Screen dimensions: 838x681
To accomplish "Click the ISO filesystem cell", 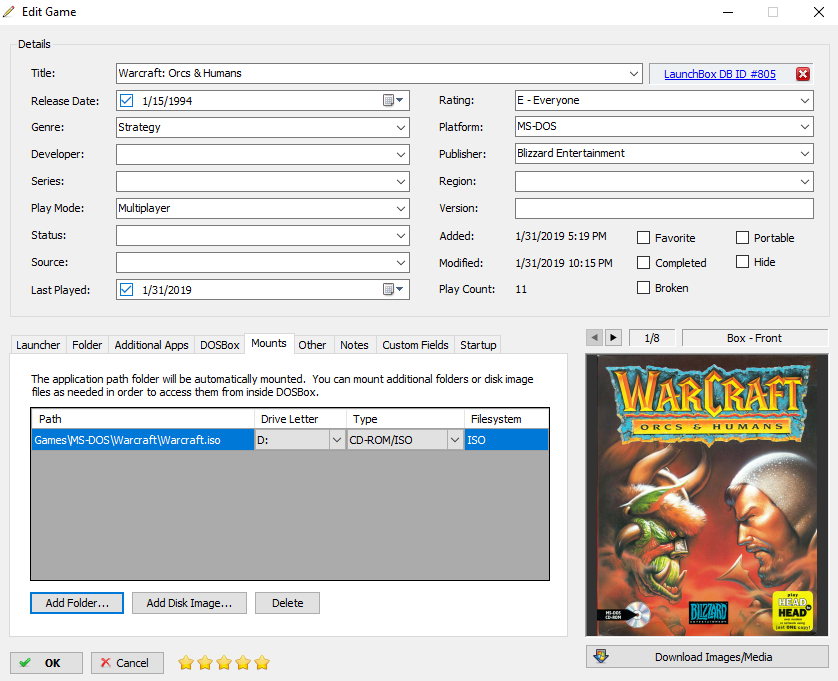I will click(x=507, y=440).
